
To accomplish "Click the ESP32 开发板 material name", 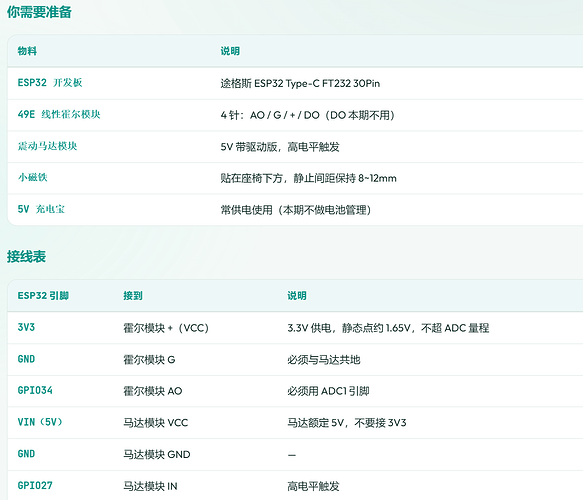I will (50, 83).
